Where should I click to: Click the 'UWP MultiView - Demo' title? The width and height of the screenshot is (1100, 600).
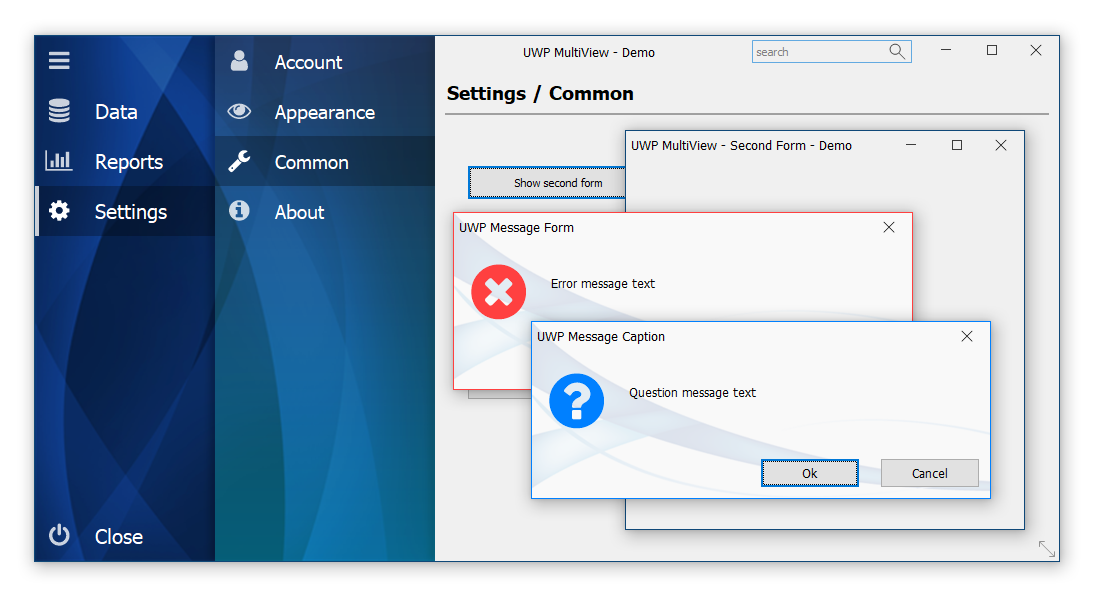(x=589, y=53)
